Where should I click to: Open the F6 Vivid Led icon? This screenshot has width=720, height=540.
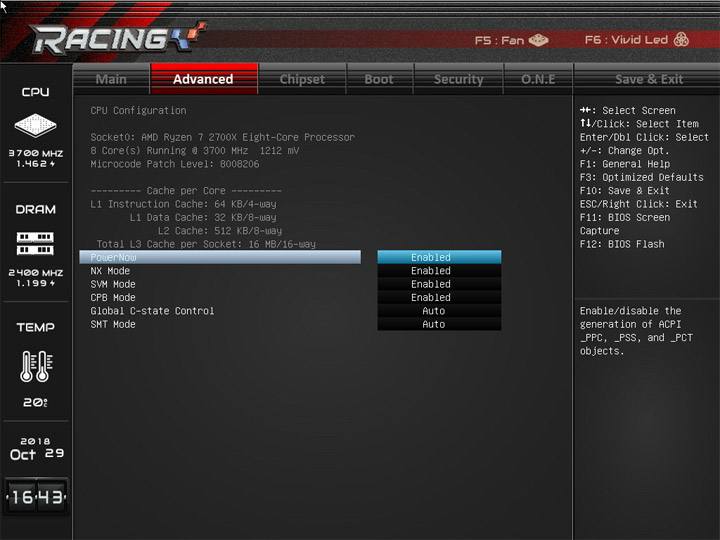coord(681,39)
